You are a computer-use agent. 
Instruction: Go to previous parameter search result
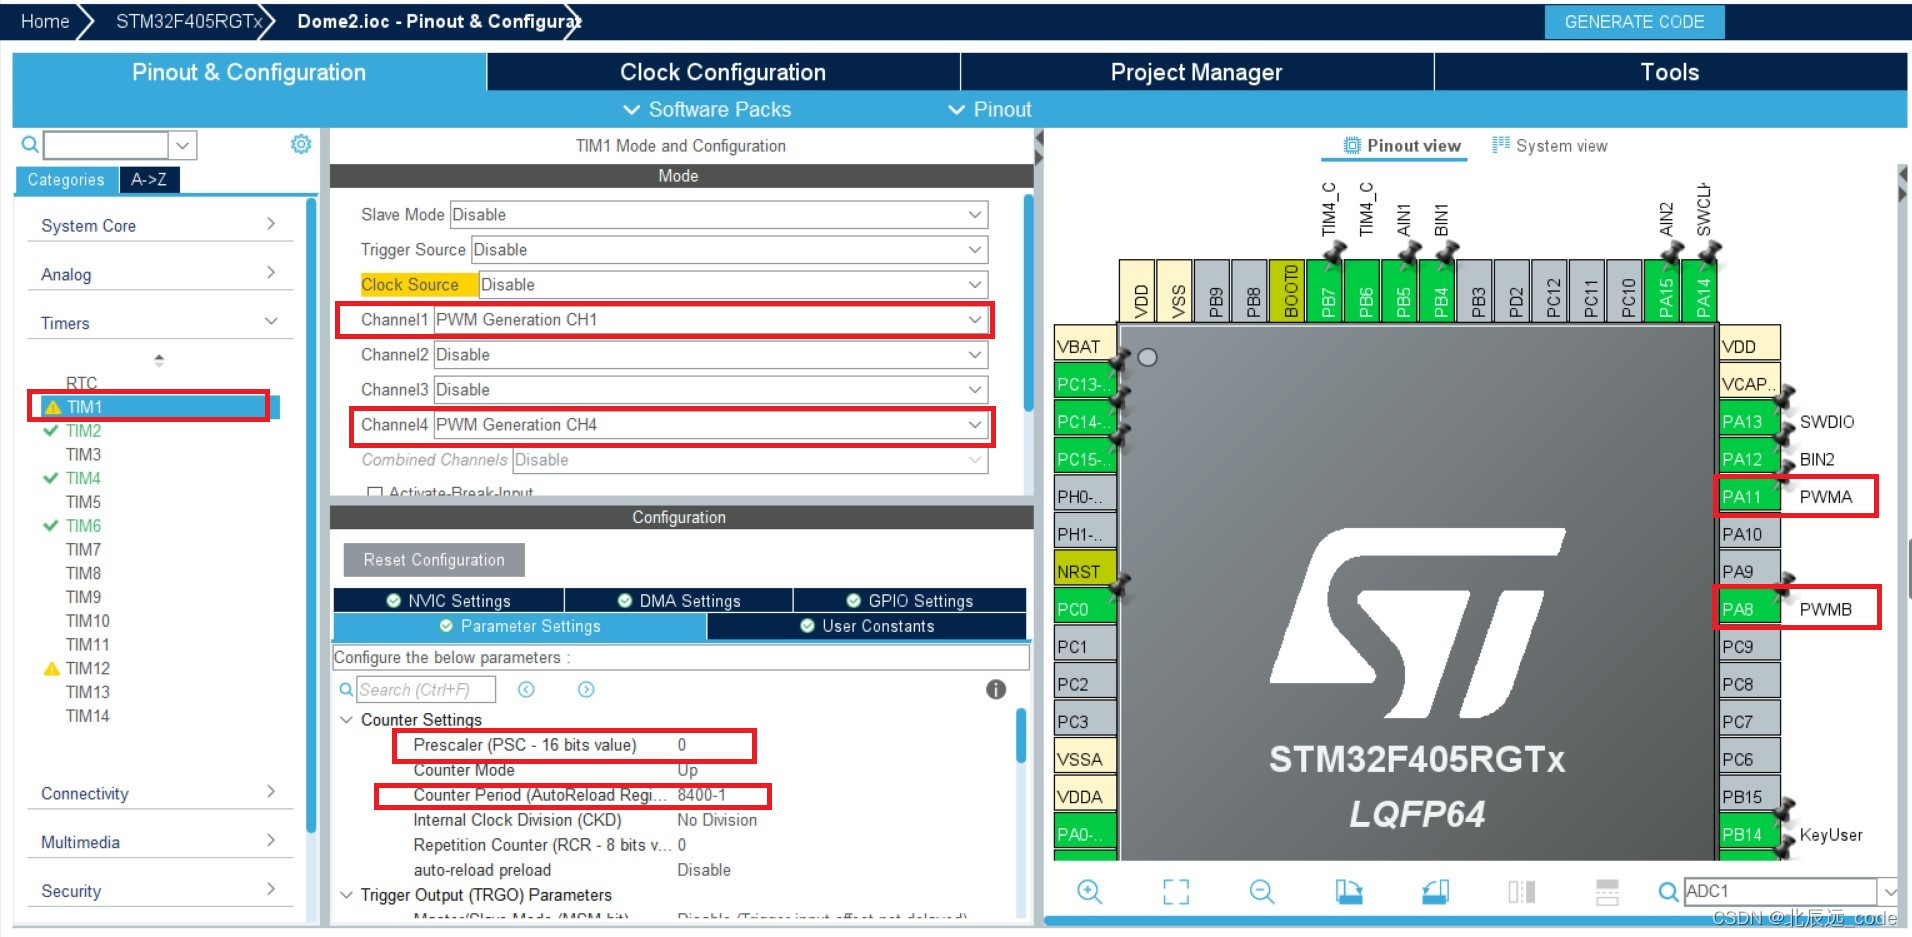click(x=526, y=689)
